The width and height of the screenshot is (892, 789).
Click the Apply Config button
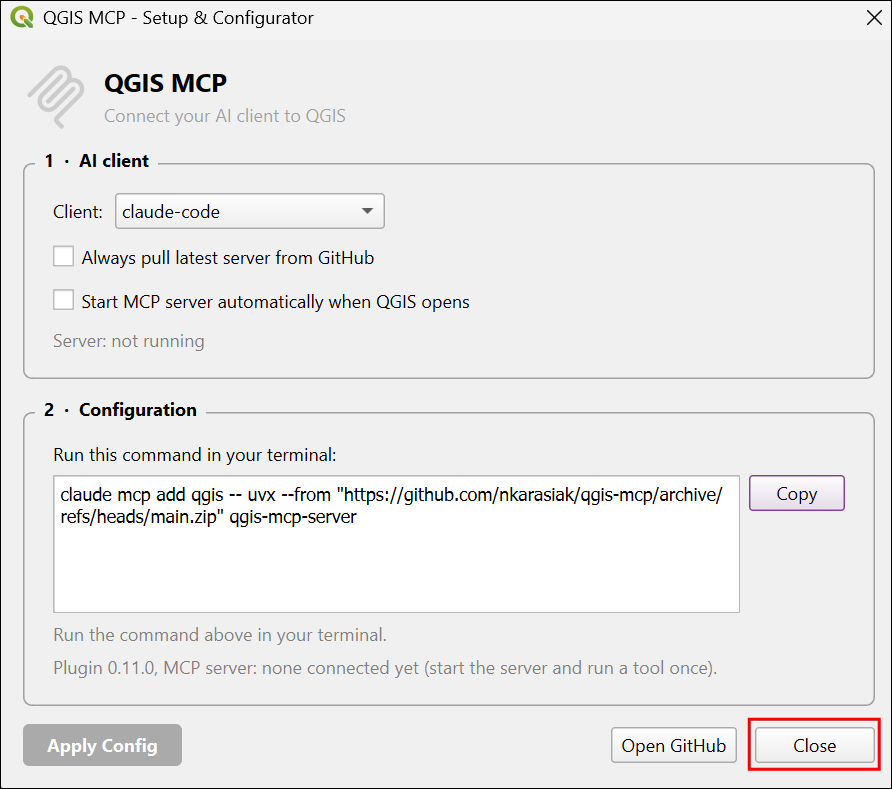tap(102, 745)
